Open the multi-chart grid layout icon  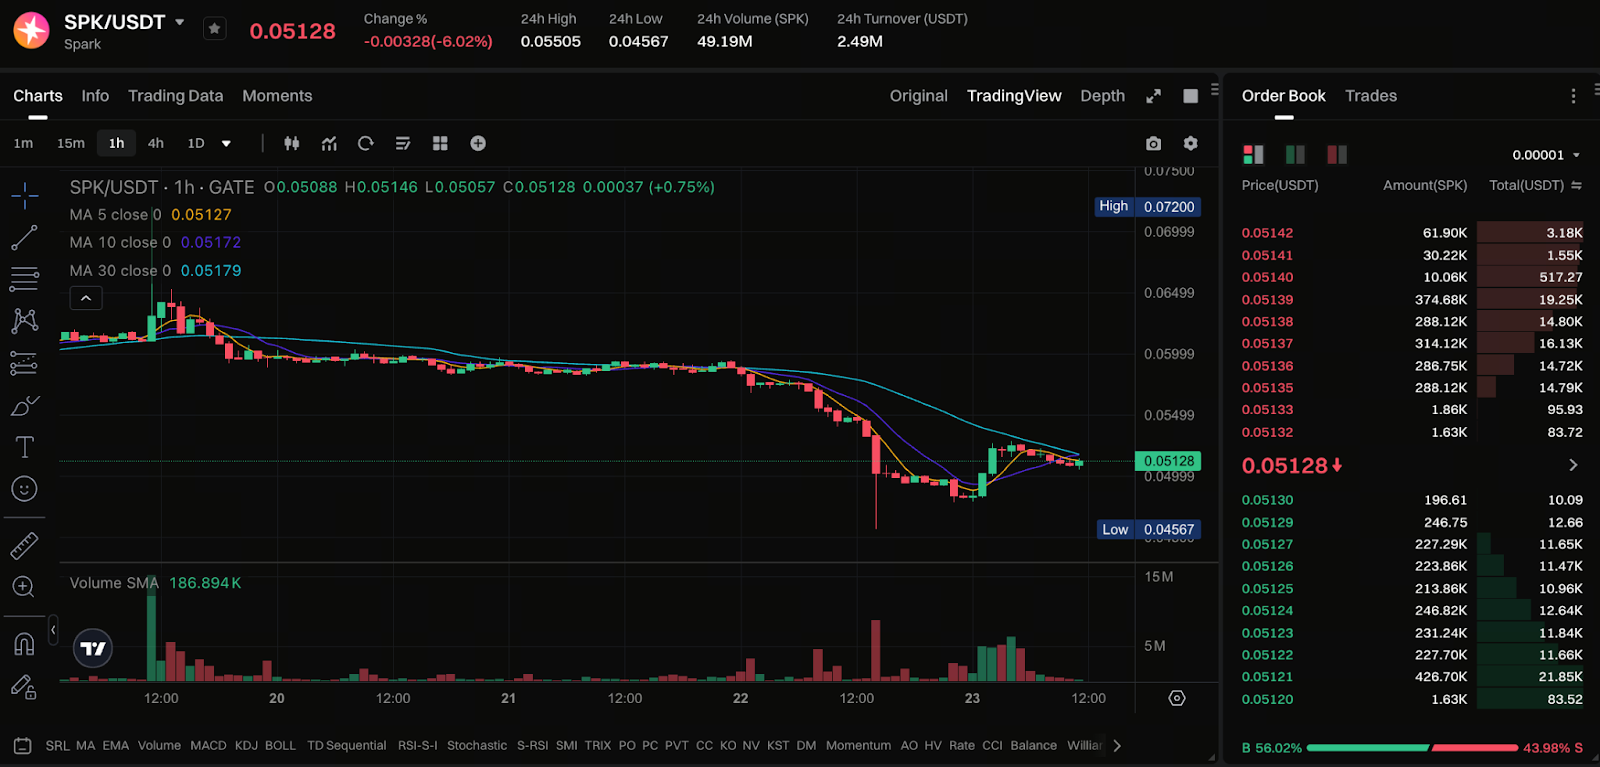click(x=440, y=143)
